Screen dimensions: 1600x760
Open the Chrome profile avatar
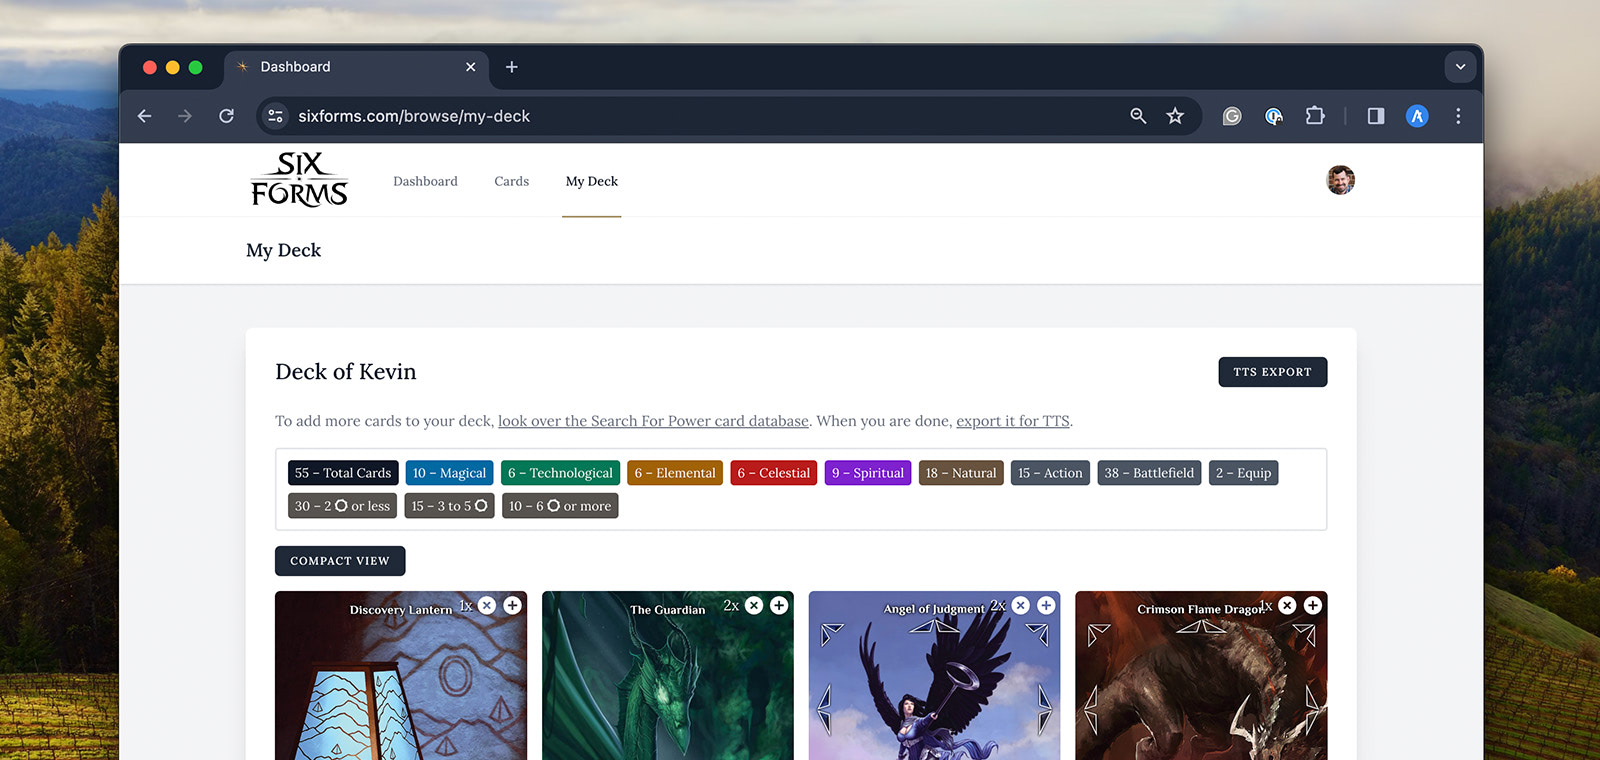click(x=1417, y=116)
